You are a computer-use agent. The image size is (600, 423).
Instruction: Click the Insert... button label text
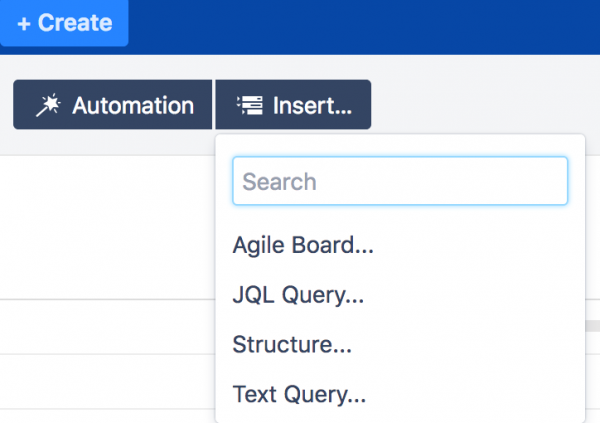pyautogui.click(x=312, y=105)
